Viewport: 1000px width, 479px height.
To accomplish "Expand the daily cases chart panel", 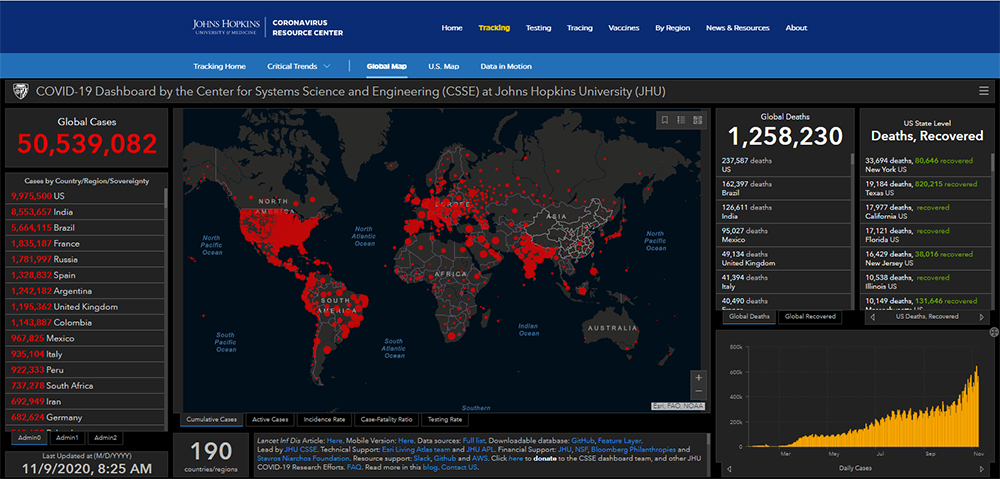I will point(993,332).
